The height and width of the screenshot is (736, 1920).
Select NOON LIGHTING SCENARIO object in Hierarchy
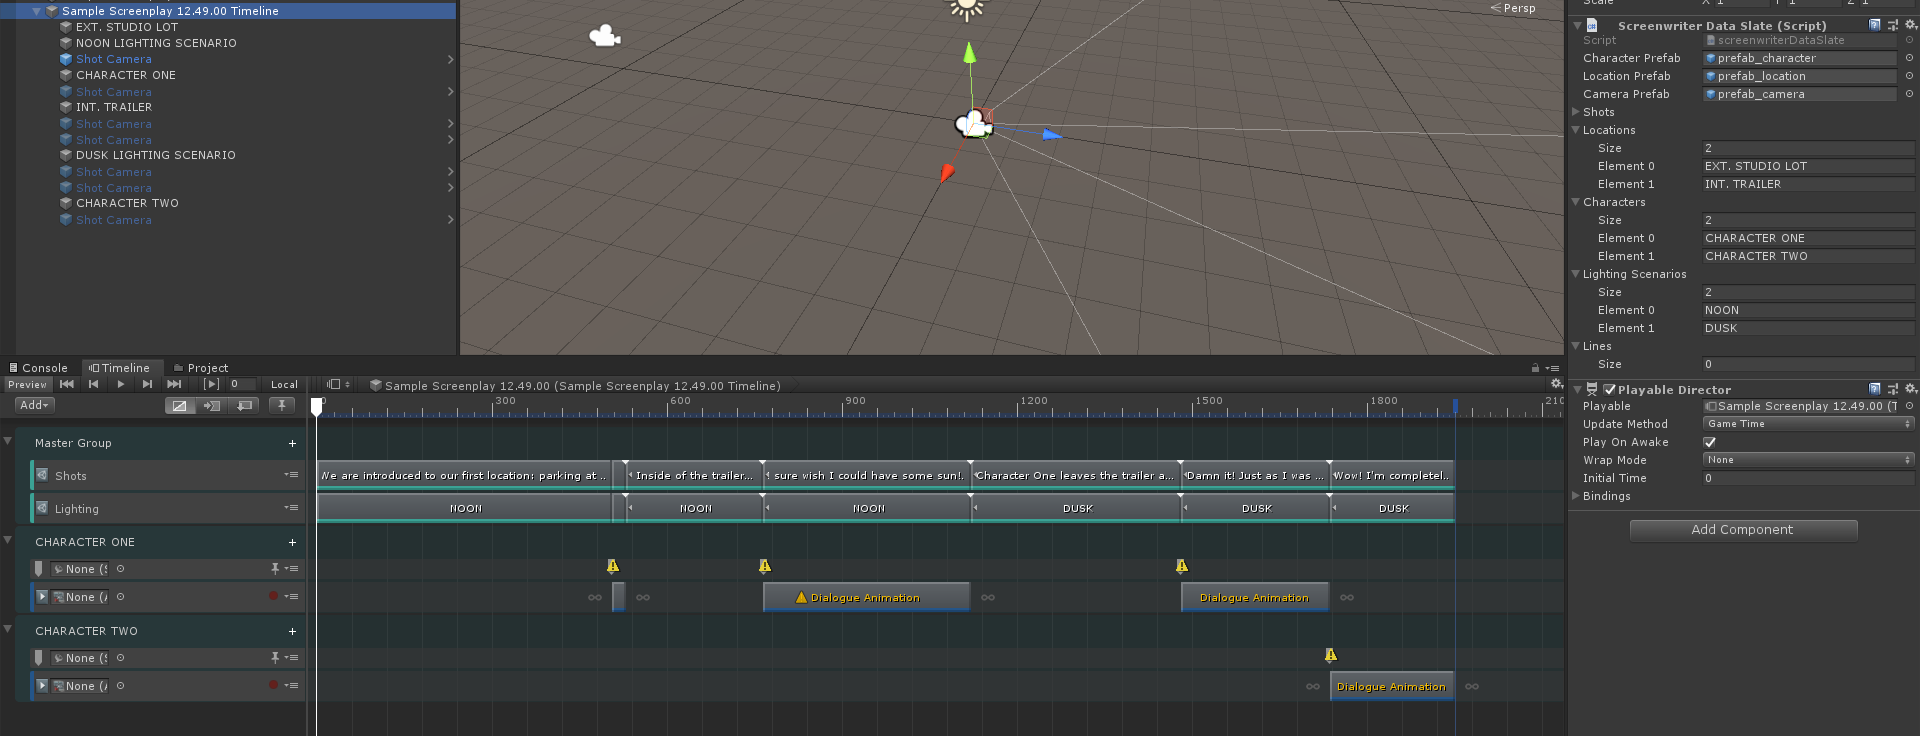coord(156,43)
